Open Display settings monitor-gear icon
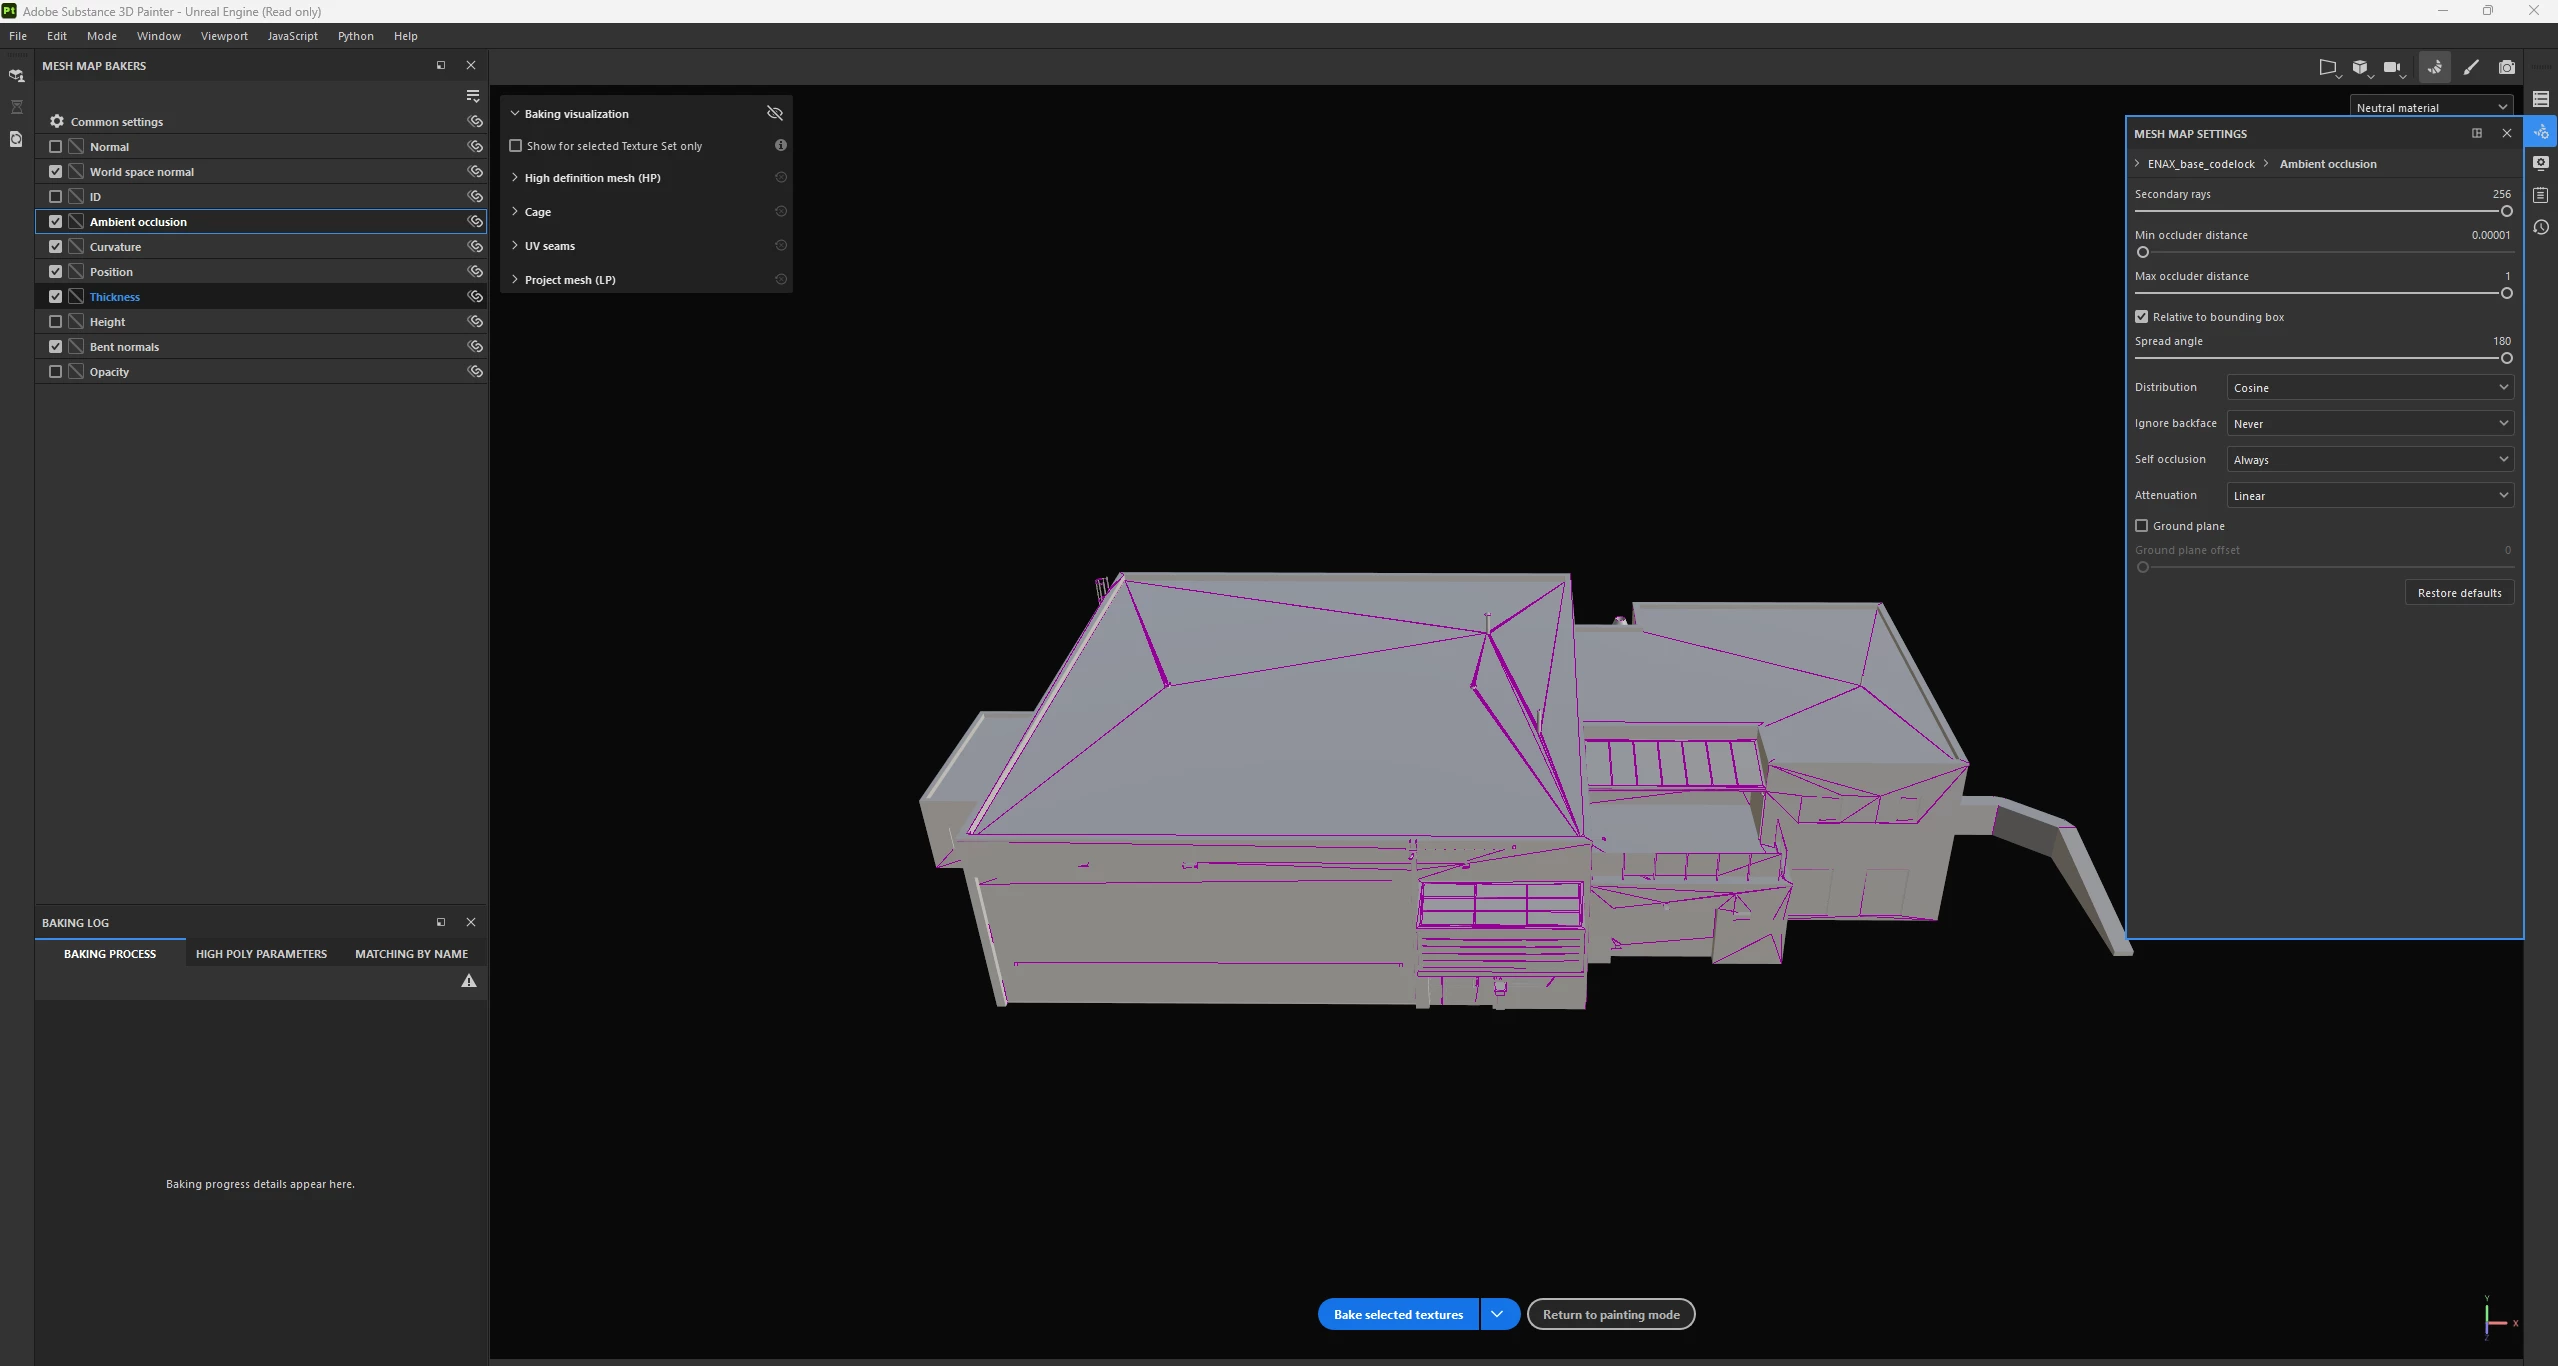 pyautogui.click(x=2541, y=163)
